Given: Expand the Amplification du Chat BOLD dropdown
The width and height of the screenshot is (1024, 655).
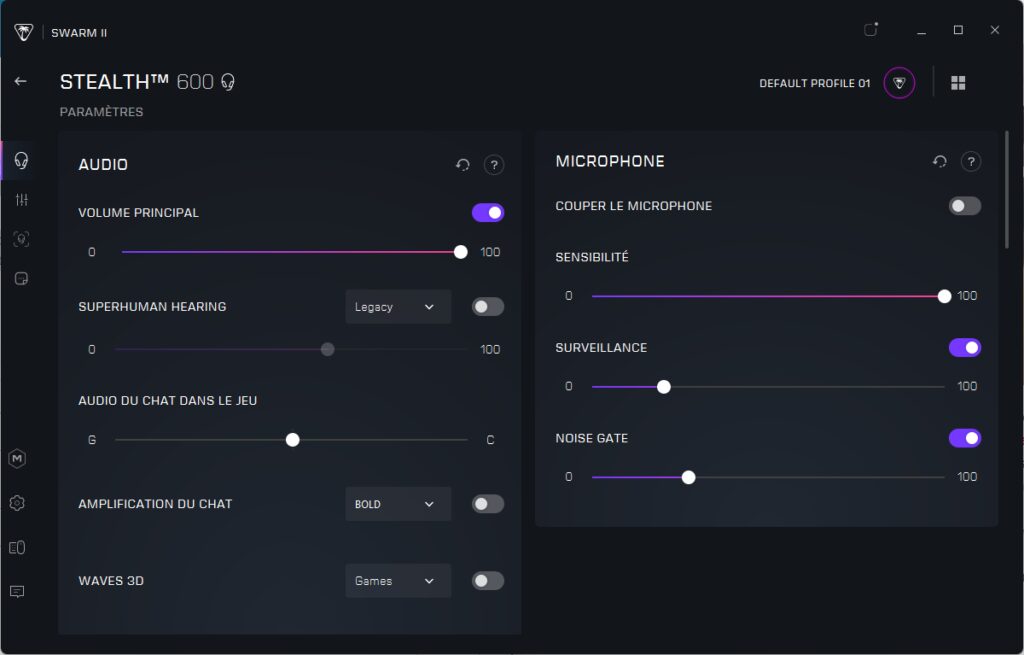Looking at the screenshot, I should (x=398, y=504).
